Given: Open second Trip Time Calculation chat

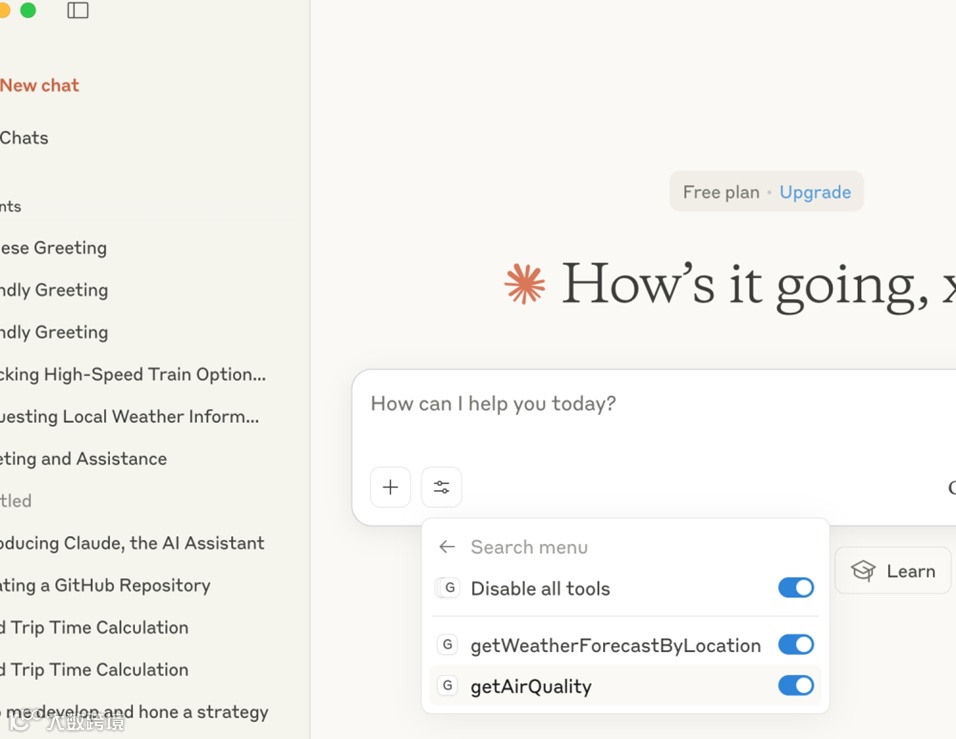Looking at the screenshot, I should 95,669.
